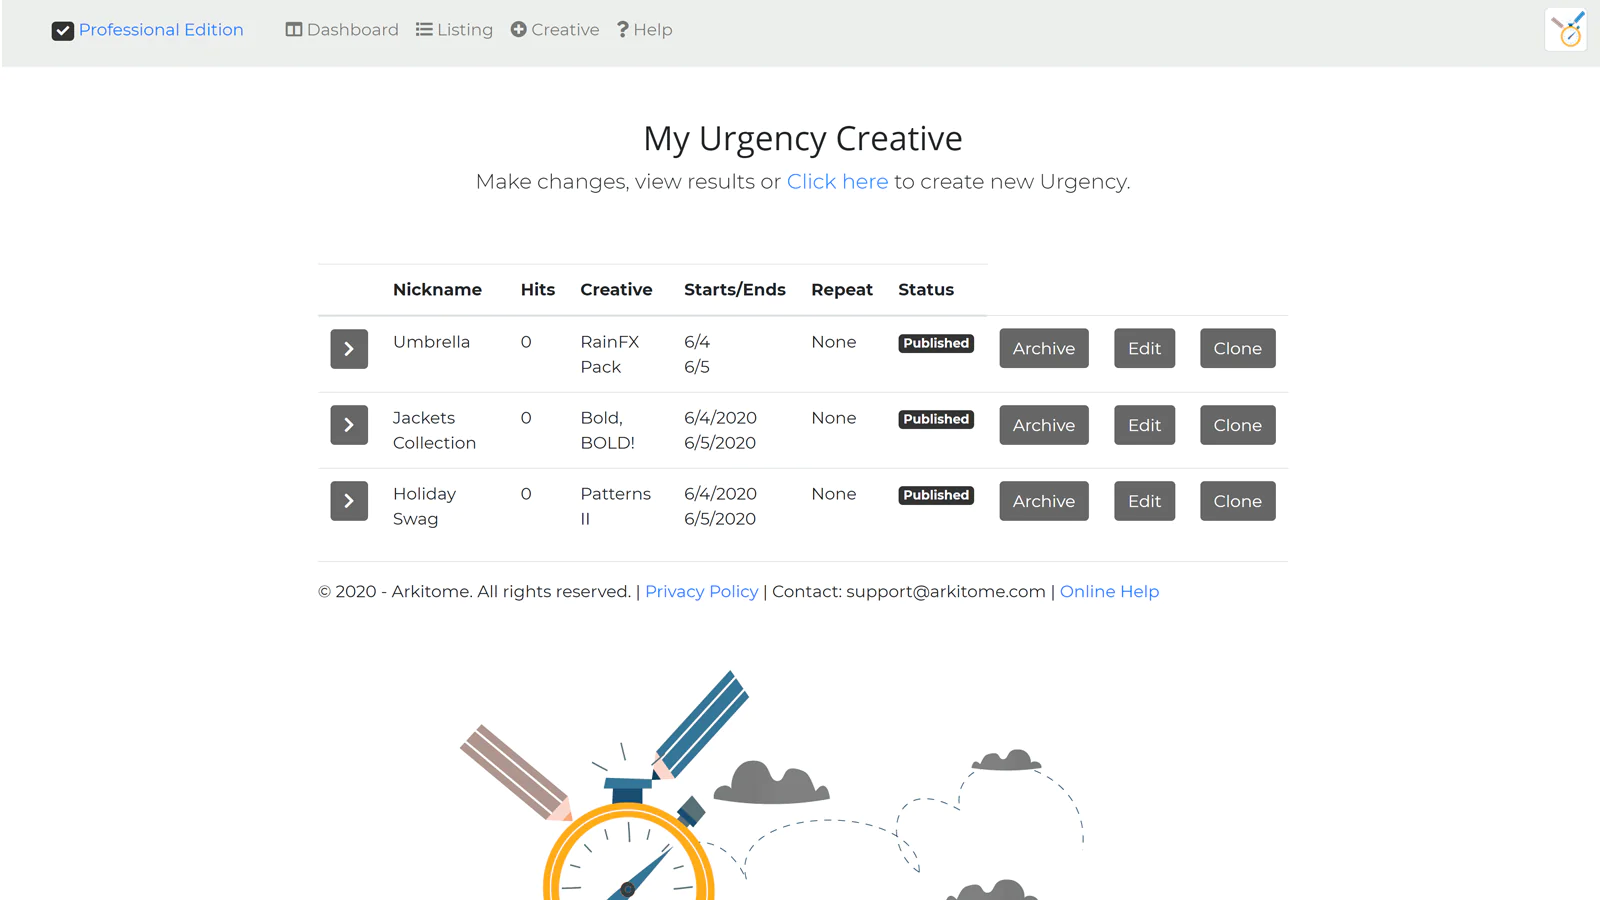The height and width of the screenshot is (900, 1600).
Task: Select the Starts/Ends column header
Action: [x=735, y=290]
